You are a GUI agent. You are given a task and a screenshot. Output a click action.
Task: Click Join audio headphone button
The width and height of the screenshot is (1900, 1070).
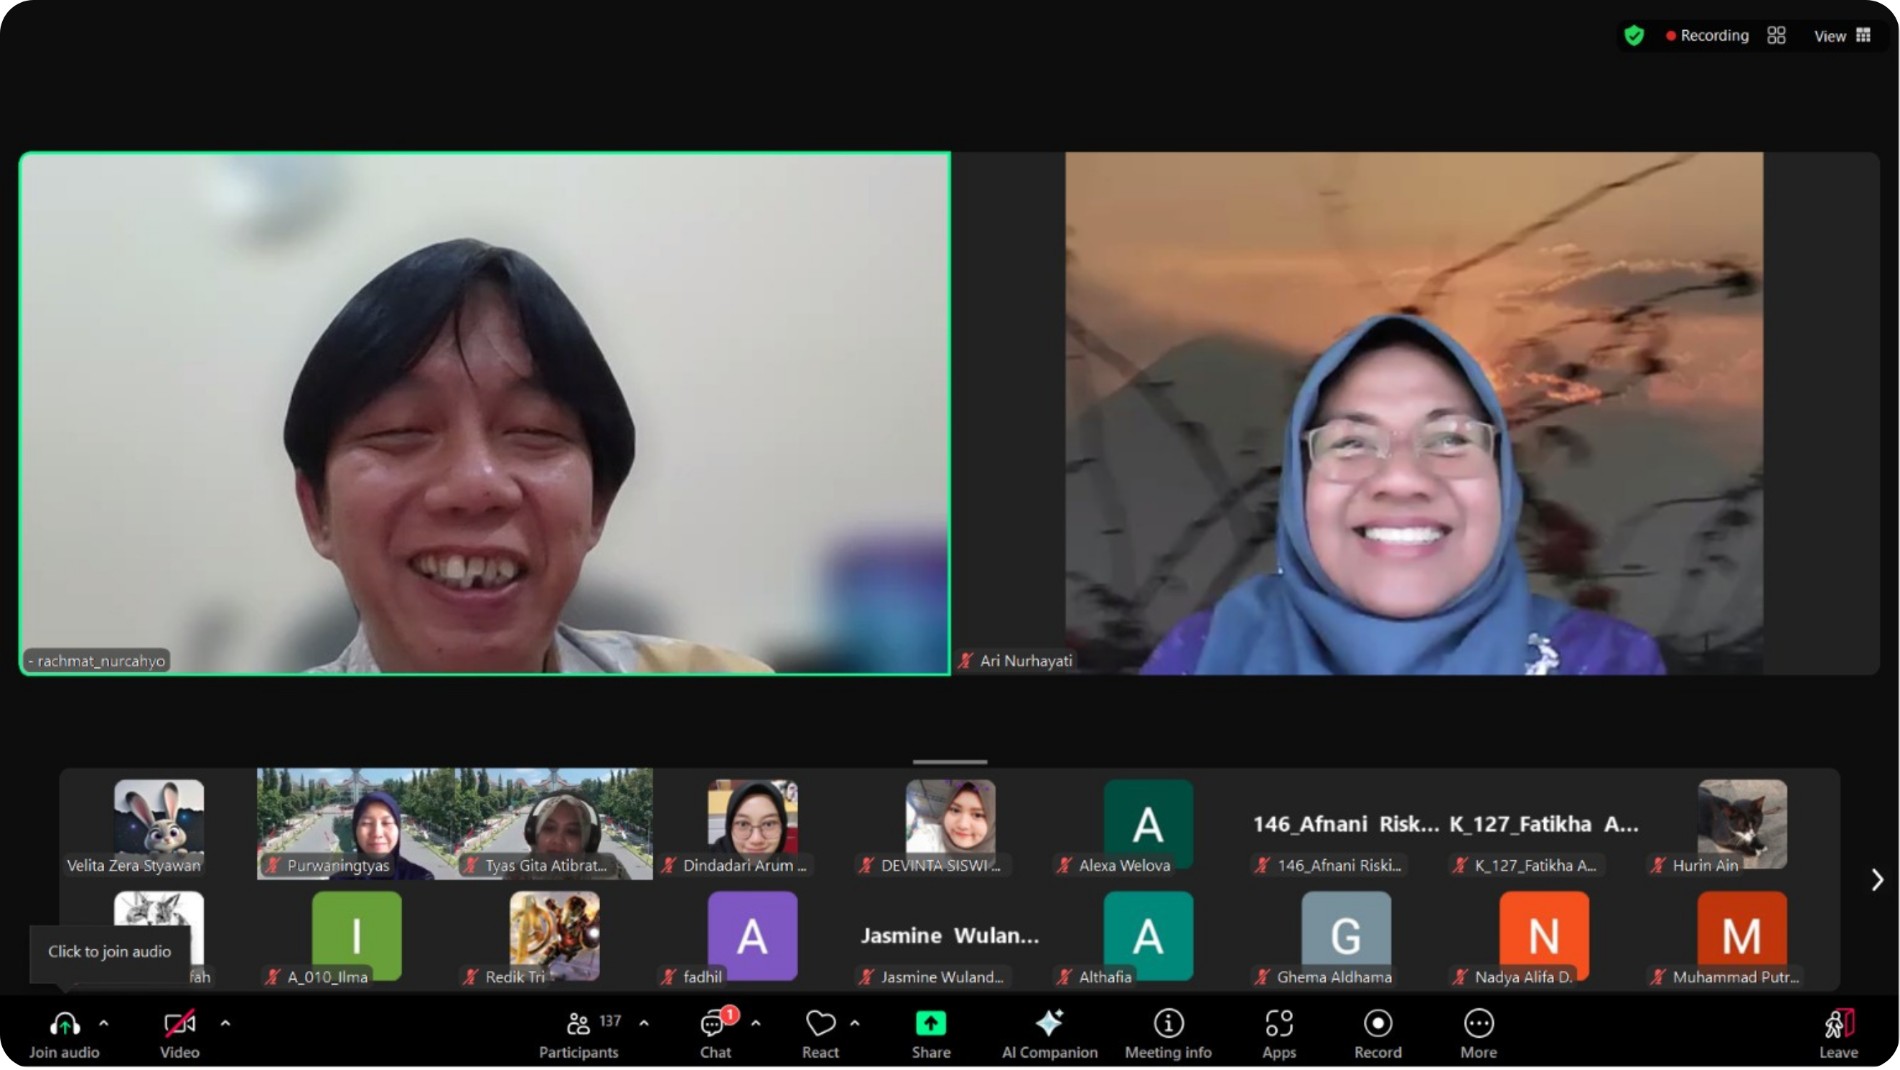click(64, 1033)
